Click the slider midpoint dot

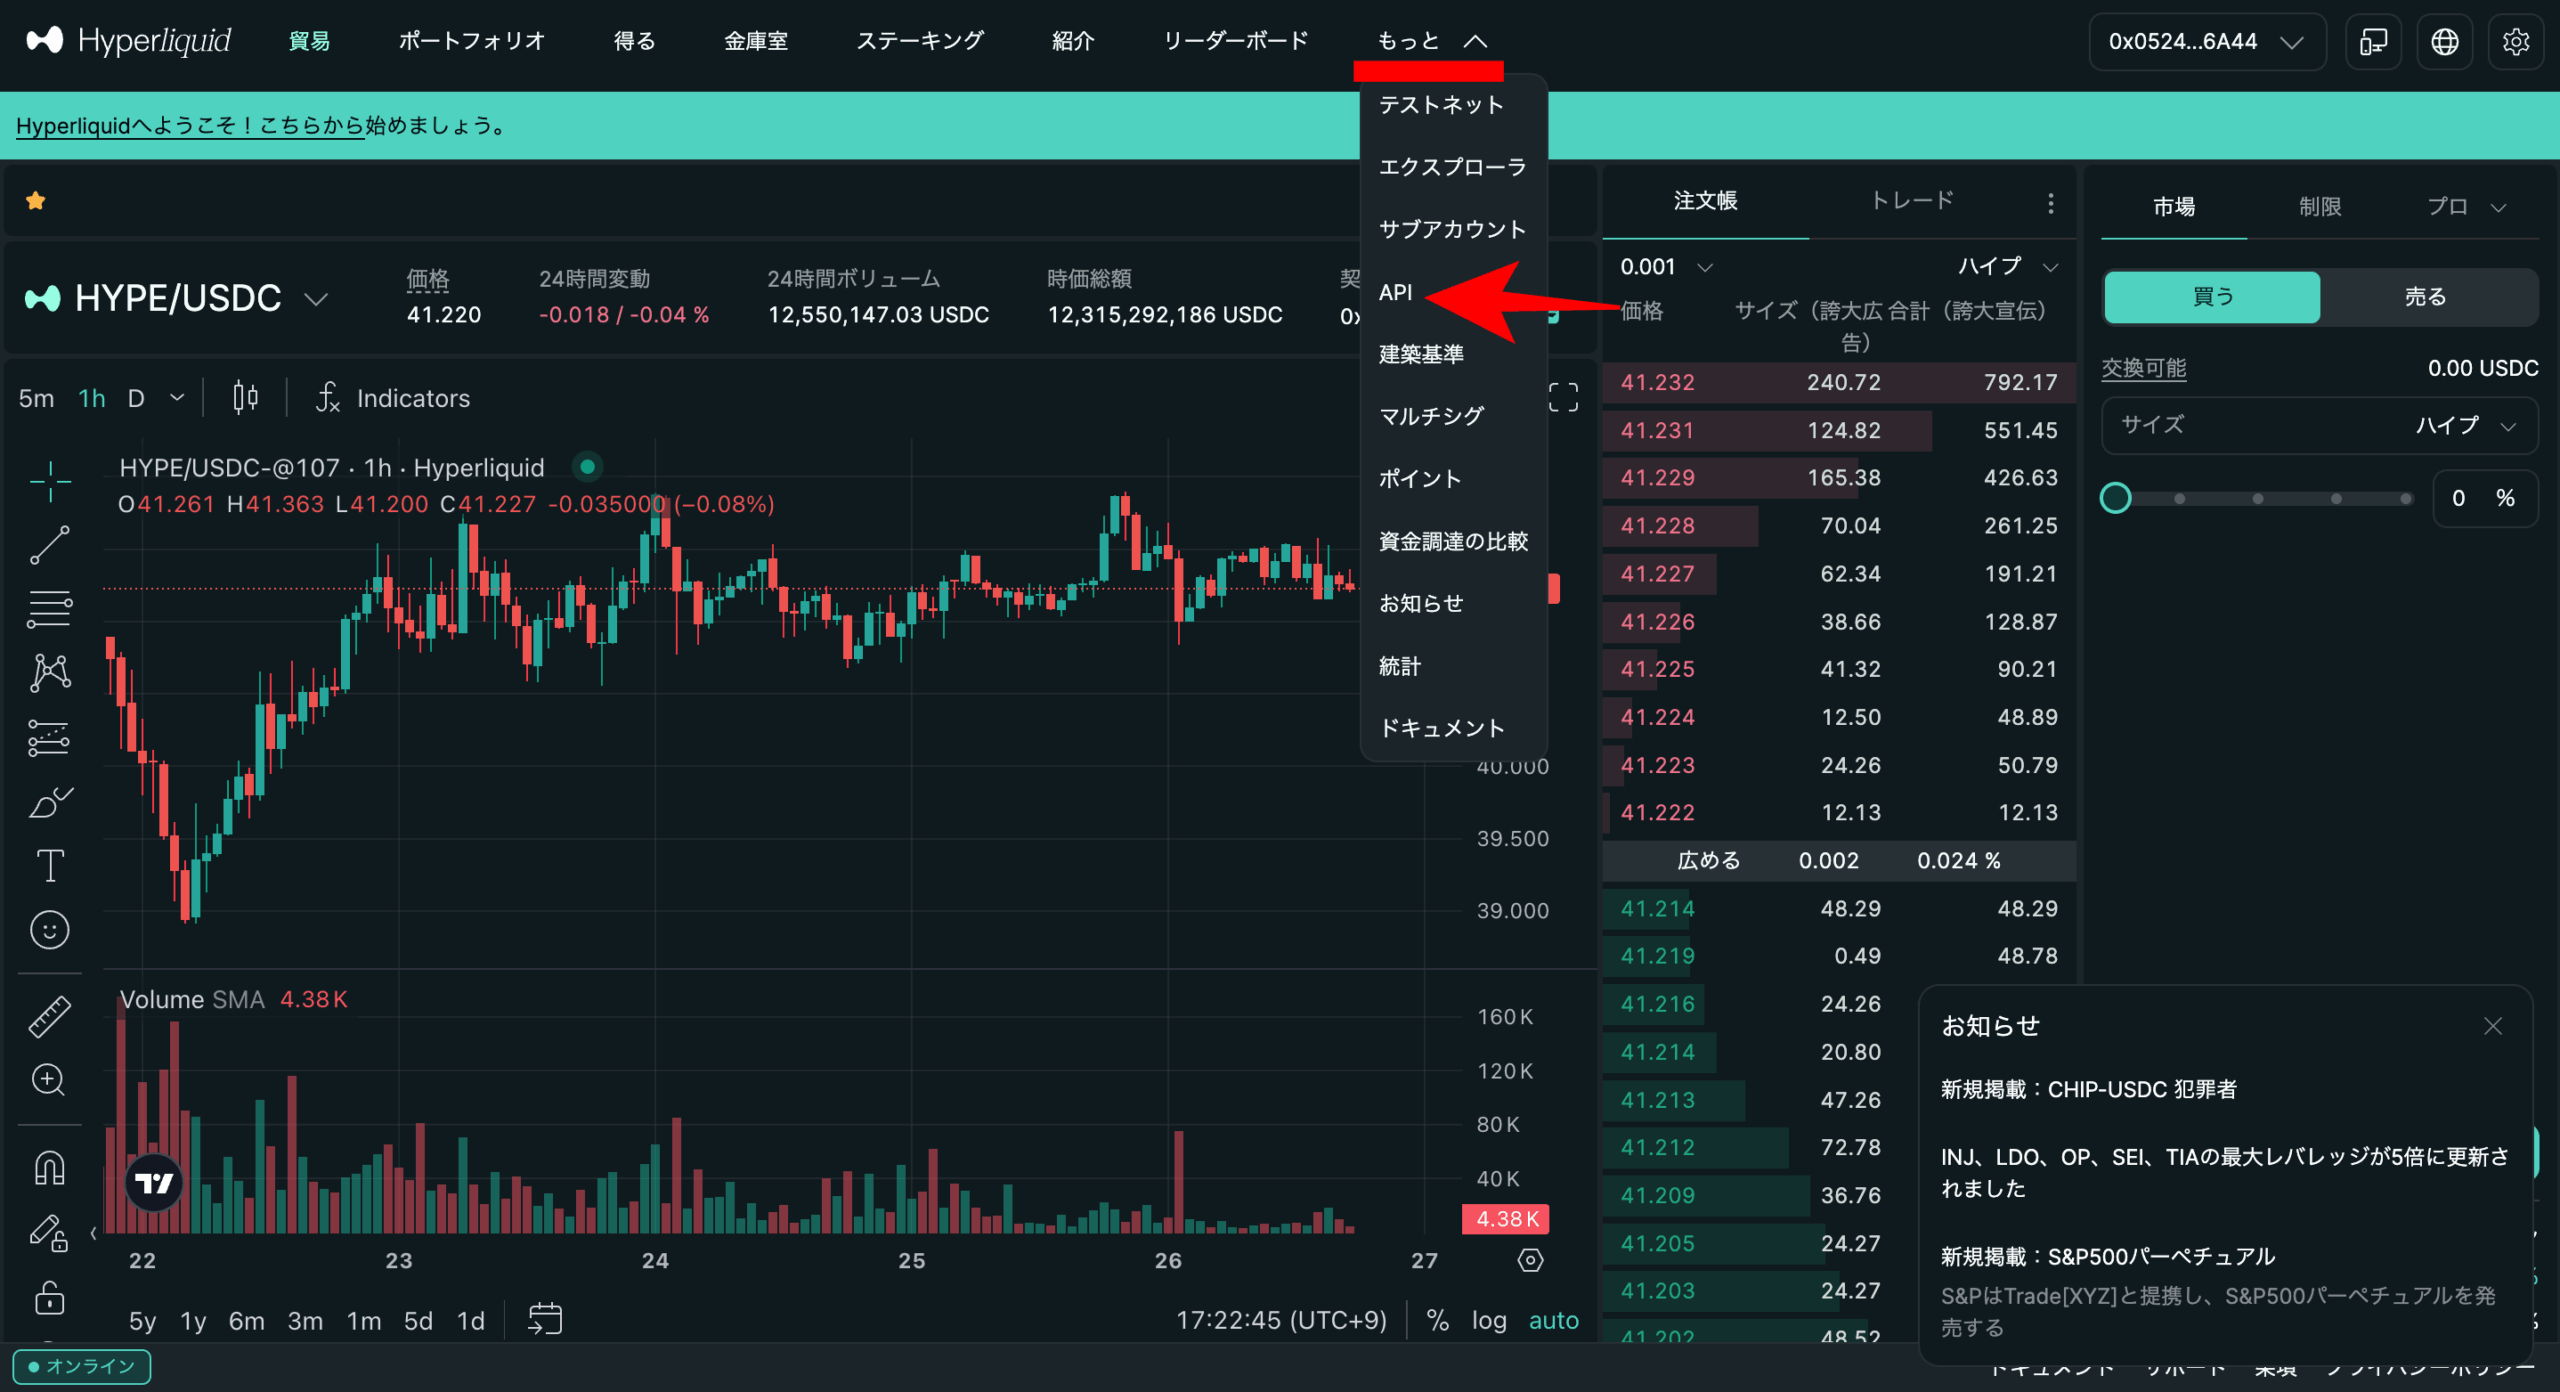2257,498
